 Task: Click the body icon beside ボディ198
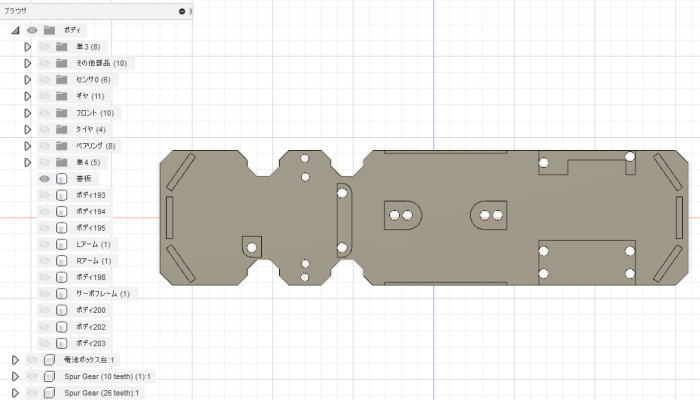click(x=62, y=277)
